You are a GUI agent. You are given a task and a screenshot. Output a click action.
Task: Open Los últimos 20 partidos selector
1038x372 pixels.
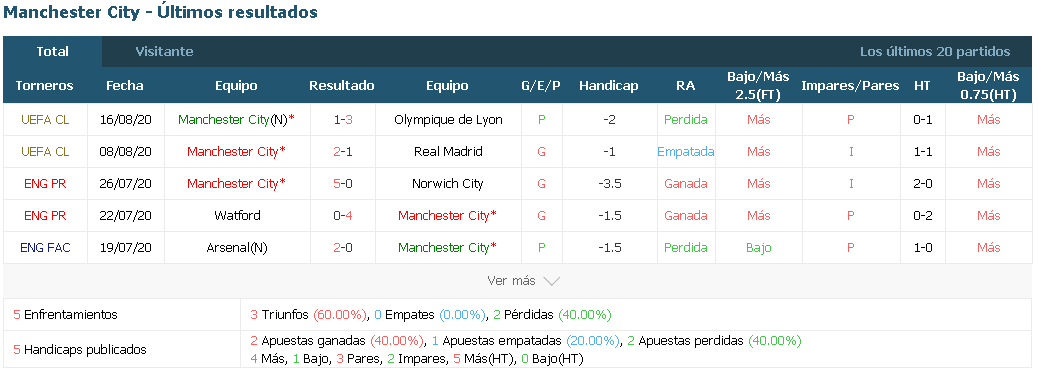[x=935, y=52]
